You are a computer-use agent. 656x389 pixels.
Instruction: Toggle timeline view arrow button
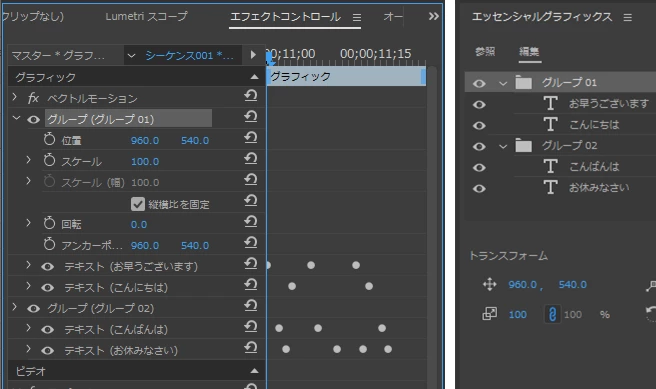[x=253, y=55]
